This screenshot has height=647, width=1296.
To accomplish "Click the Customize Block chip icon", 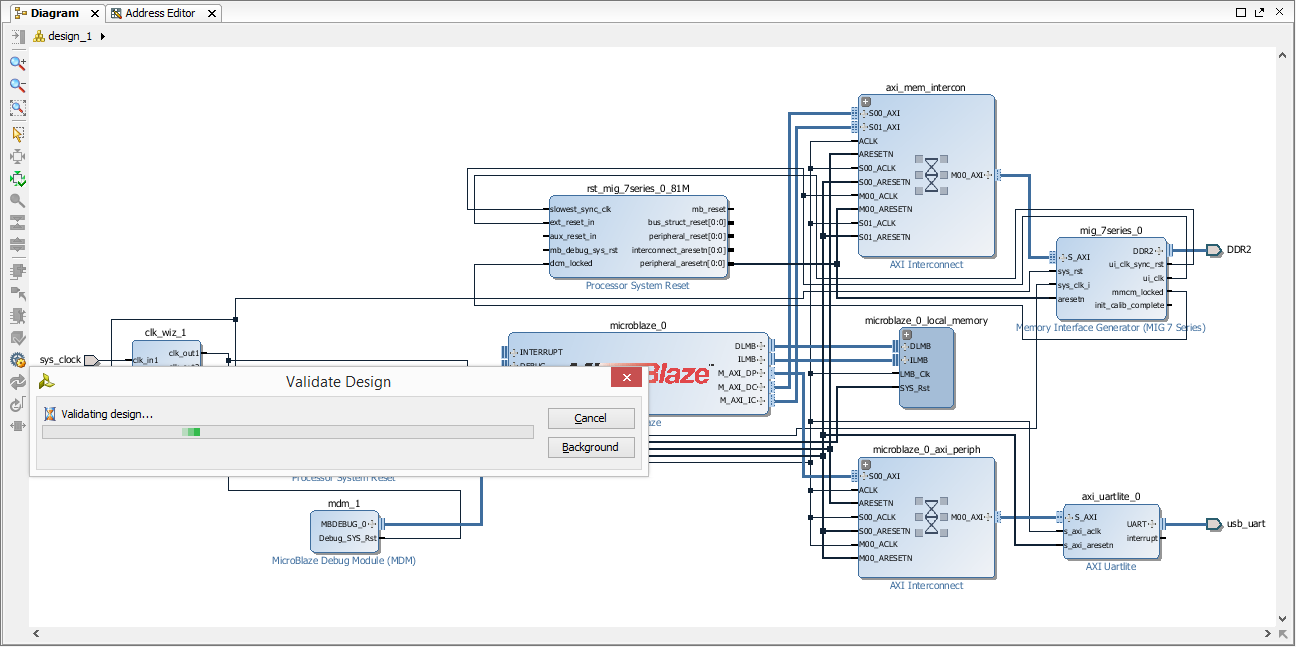I will pos(17,315).
